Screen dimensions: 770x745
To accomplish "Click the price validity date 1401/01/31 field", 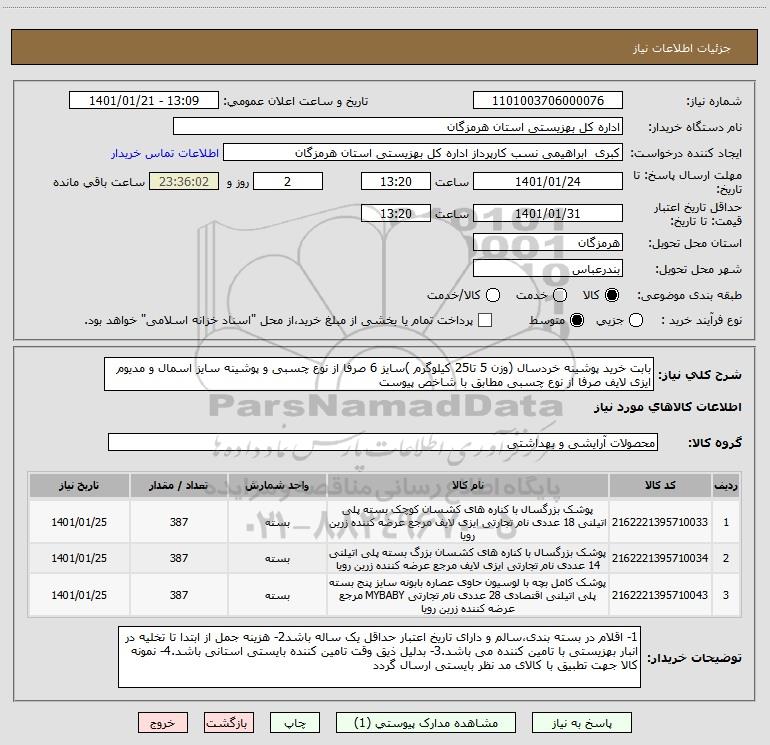I will (548, 213).
